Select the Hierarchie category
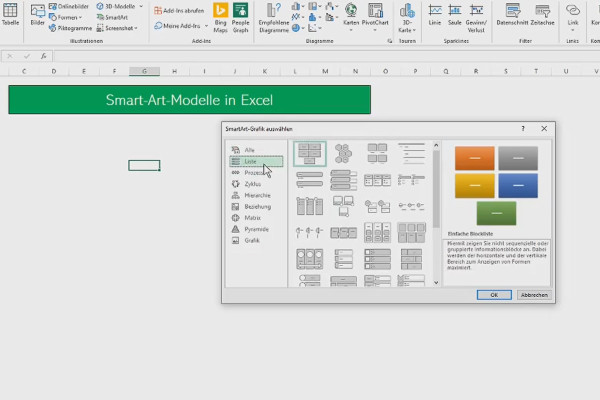 click(256, 195)
